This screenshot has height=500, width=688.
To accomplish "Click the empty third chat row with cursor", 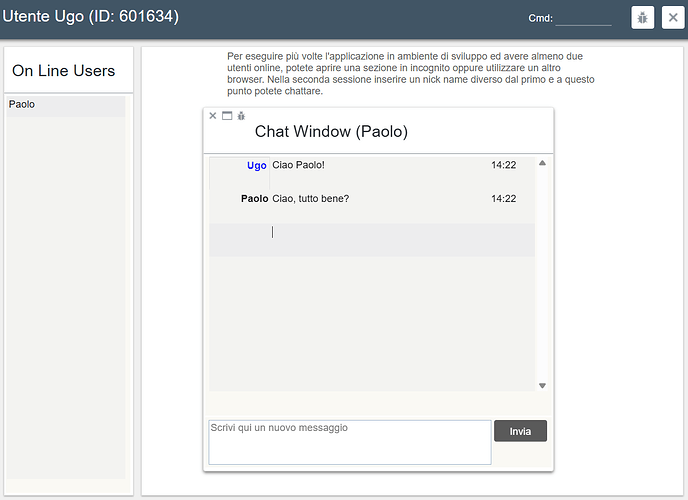I will pyautogui.click(x=372, y=240).
